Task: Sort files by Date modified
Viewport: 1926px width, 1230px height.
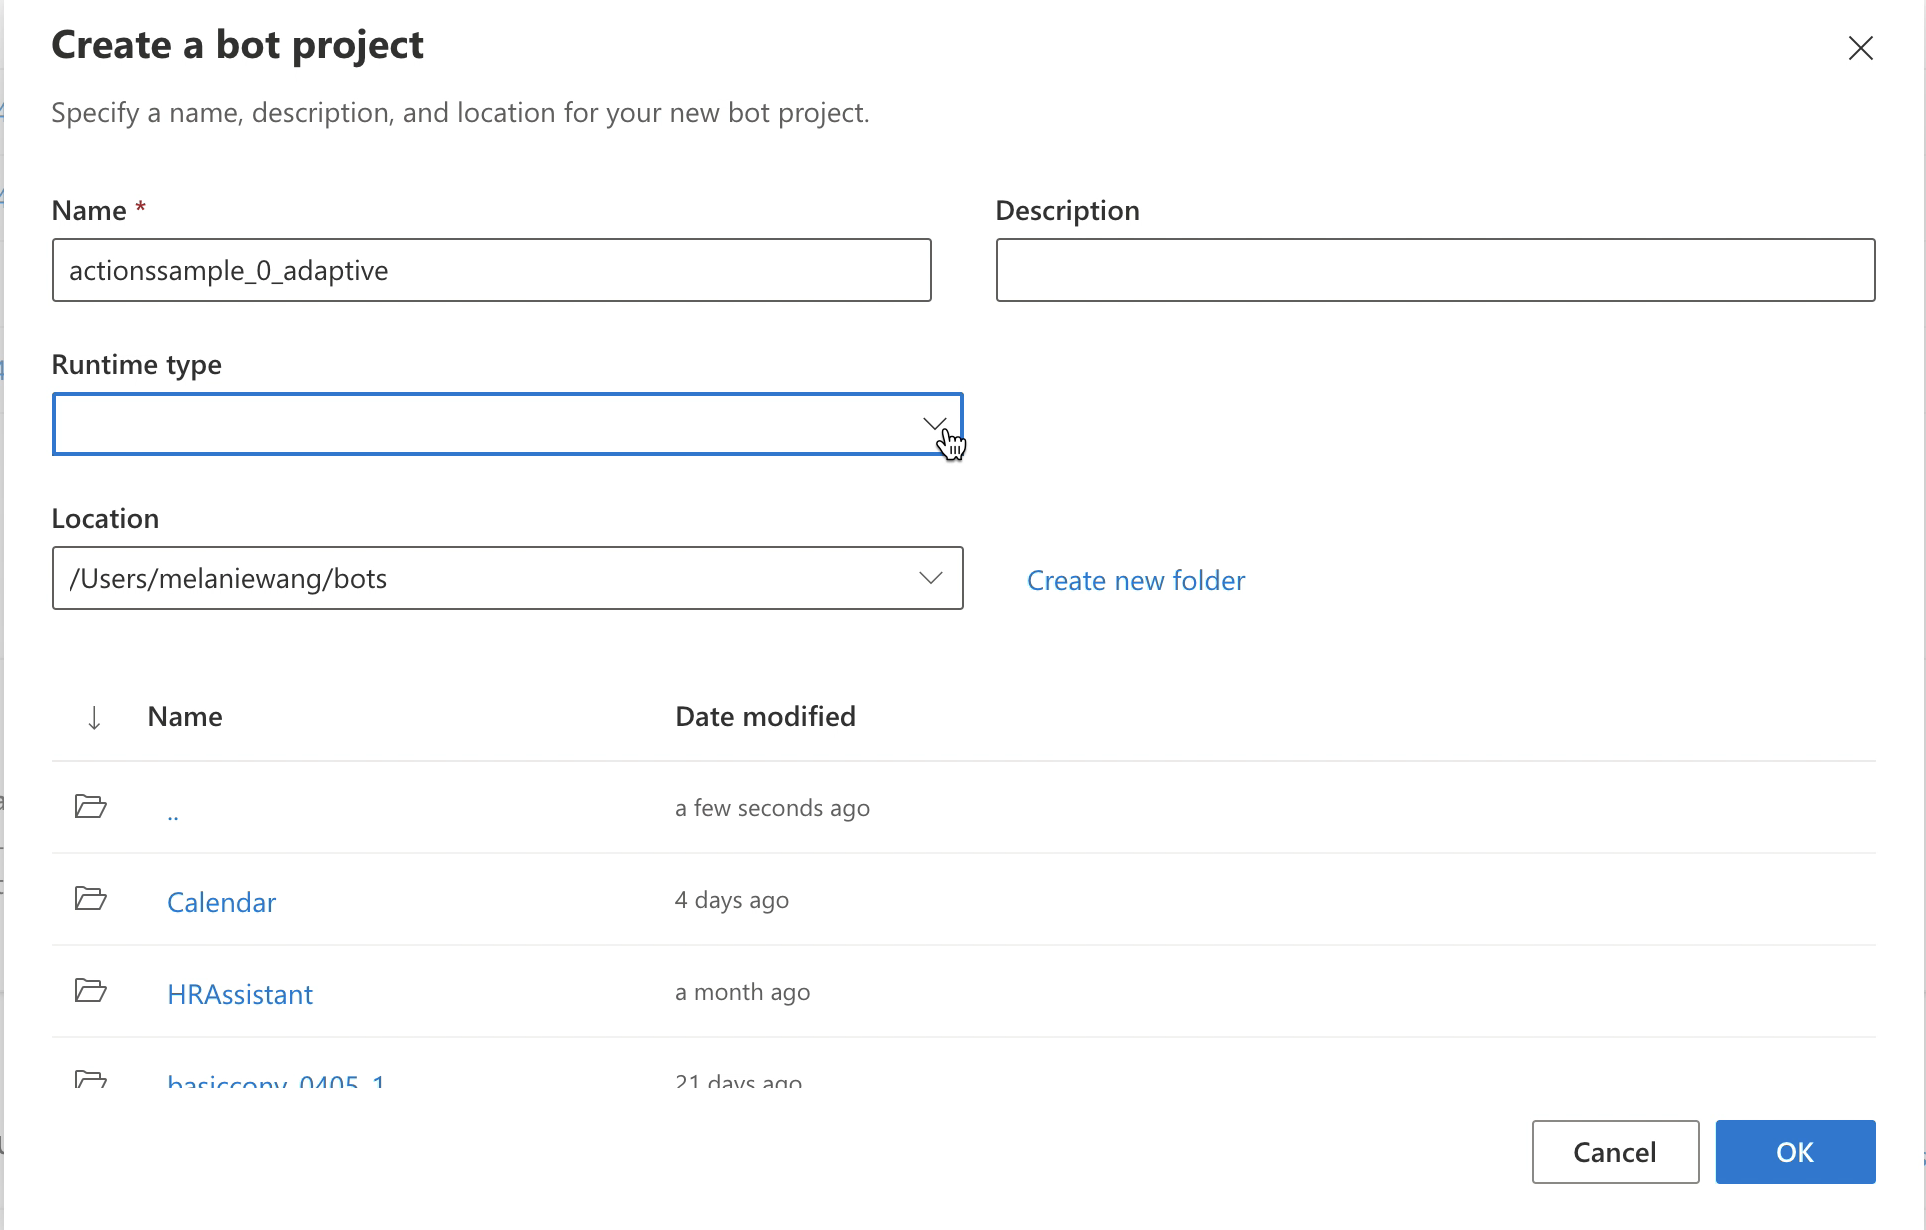Action: (765, 716)
